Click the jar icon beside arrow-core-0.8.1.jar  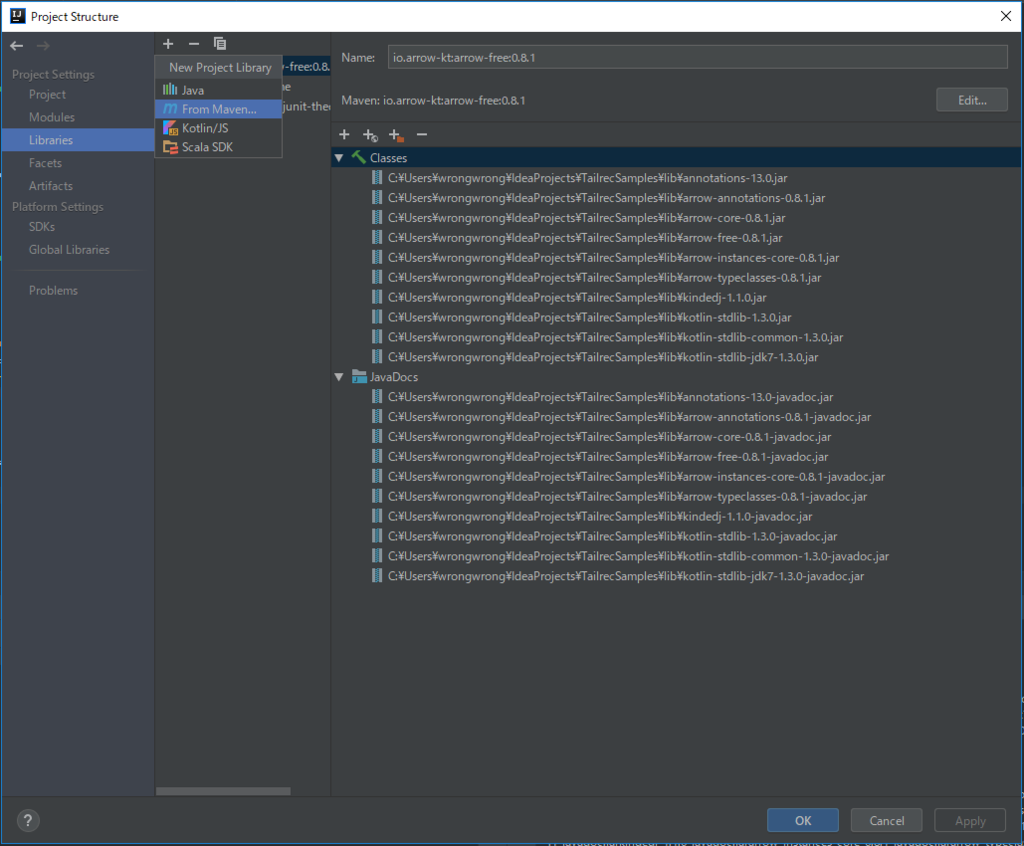tap(377, 218)
